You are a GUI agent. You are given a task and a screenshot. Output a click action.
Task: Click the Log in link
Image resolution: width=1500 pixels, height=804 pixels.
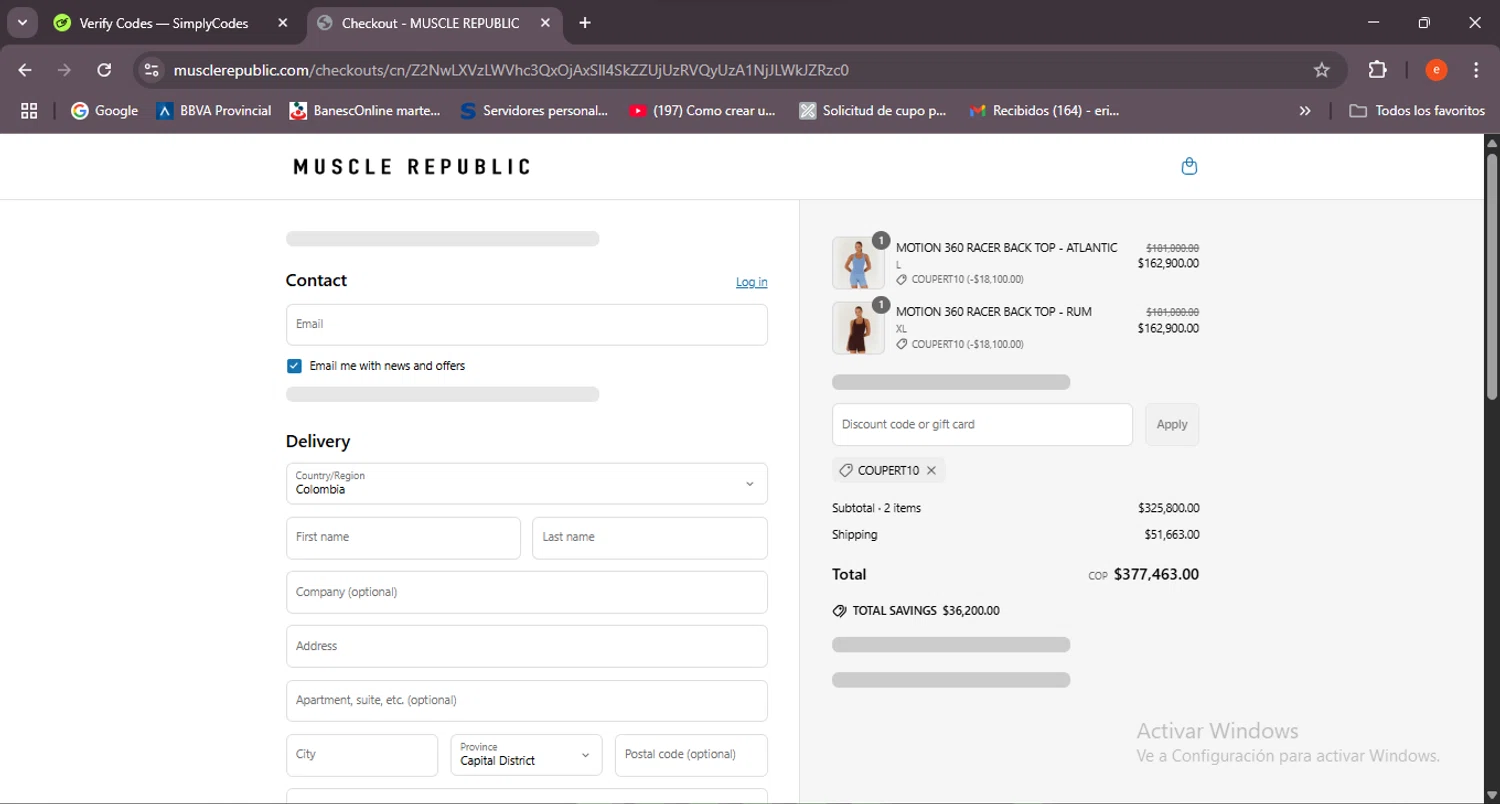[x=752, y=282]
